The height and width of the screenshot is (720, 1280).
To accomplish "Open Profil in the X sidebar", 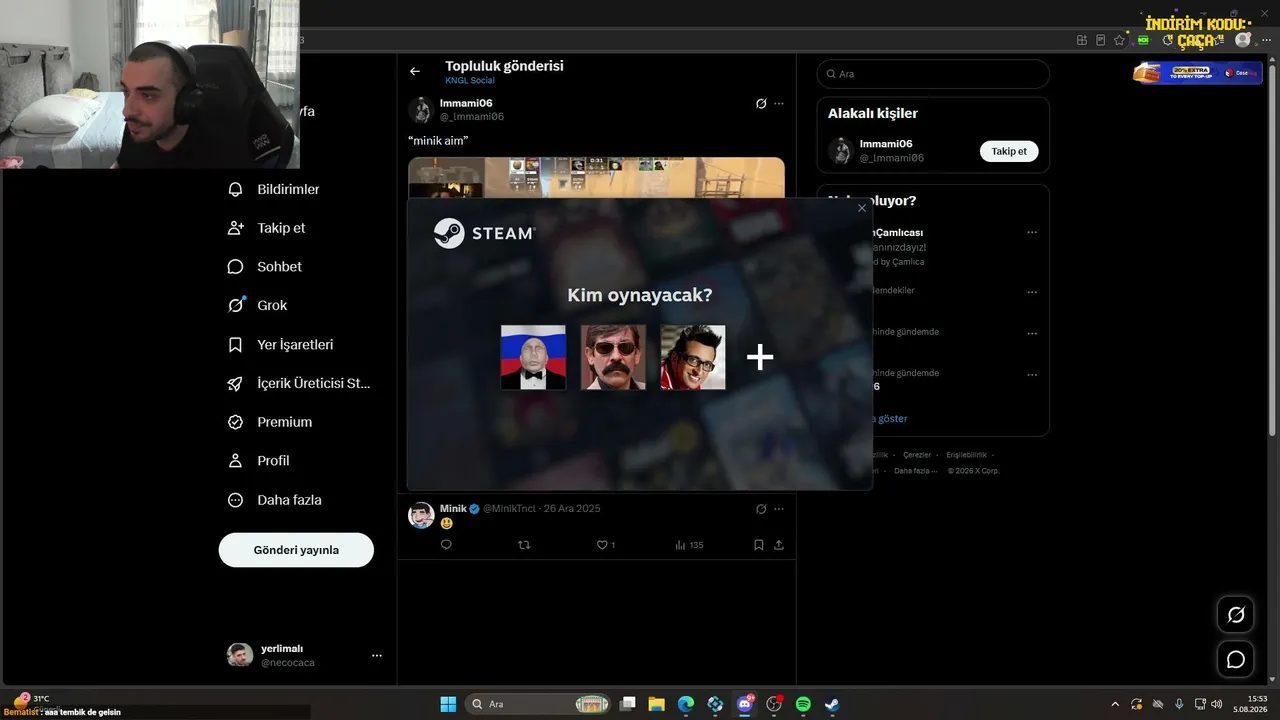I will [x=259, y=461].
